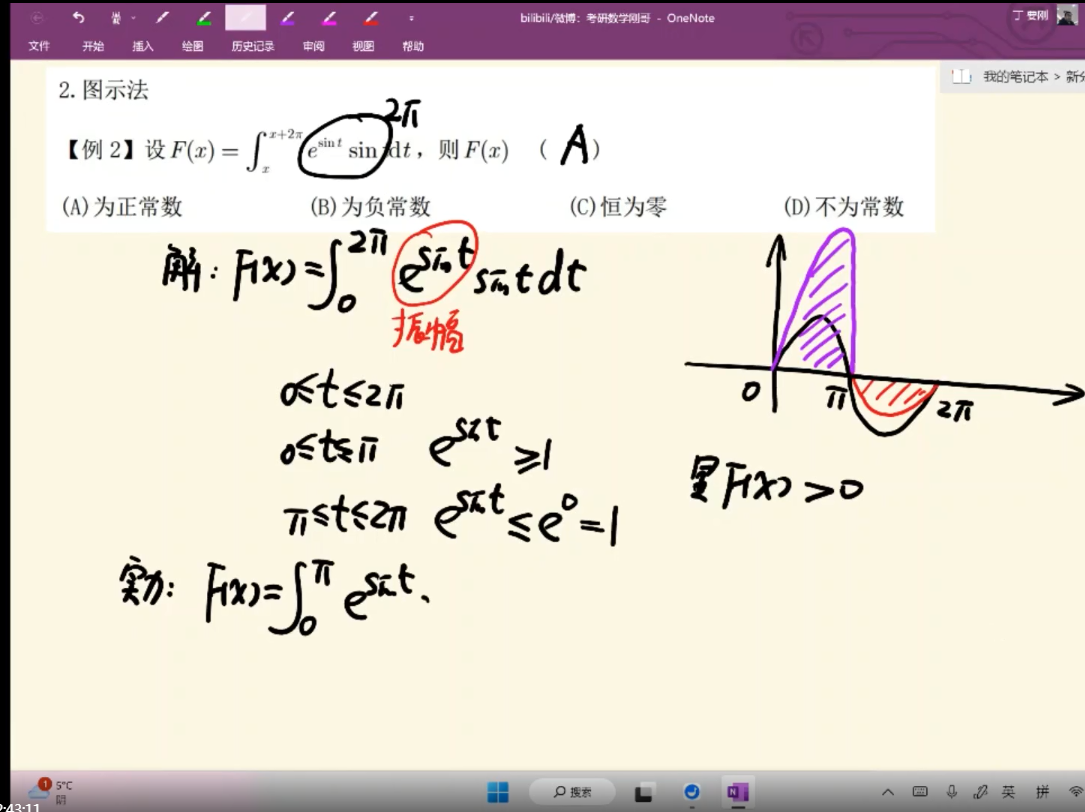Click the user account name 丁安刚

pos(1031,16)
